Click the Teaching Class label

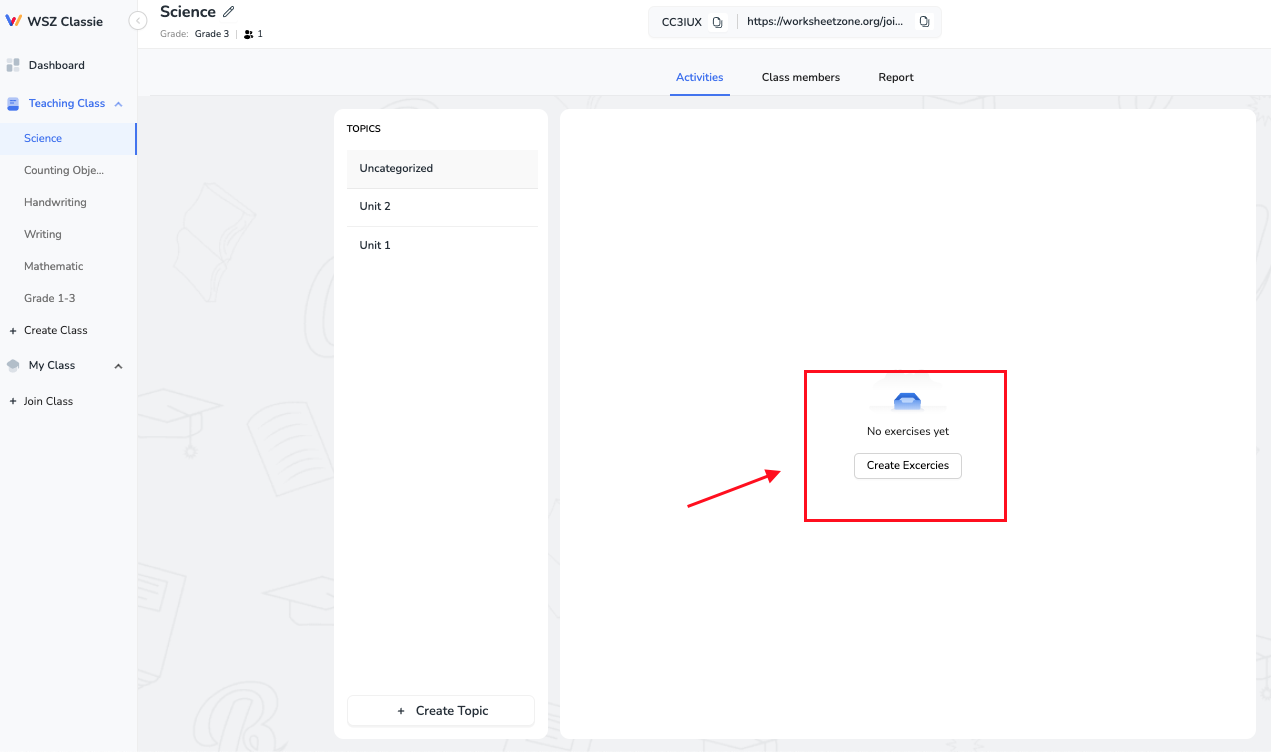67,103
